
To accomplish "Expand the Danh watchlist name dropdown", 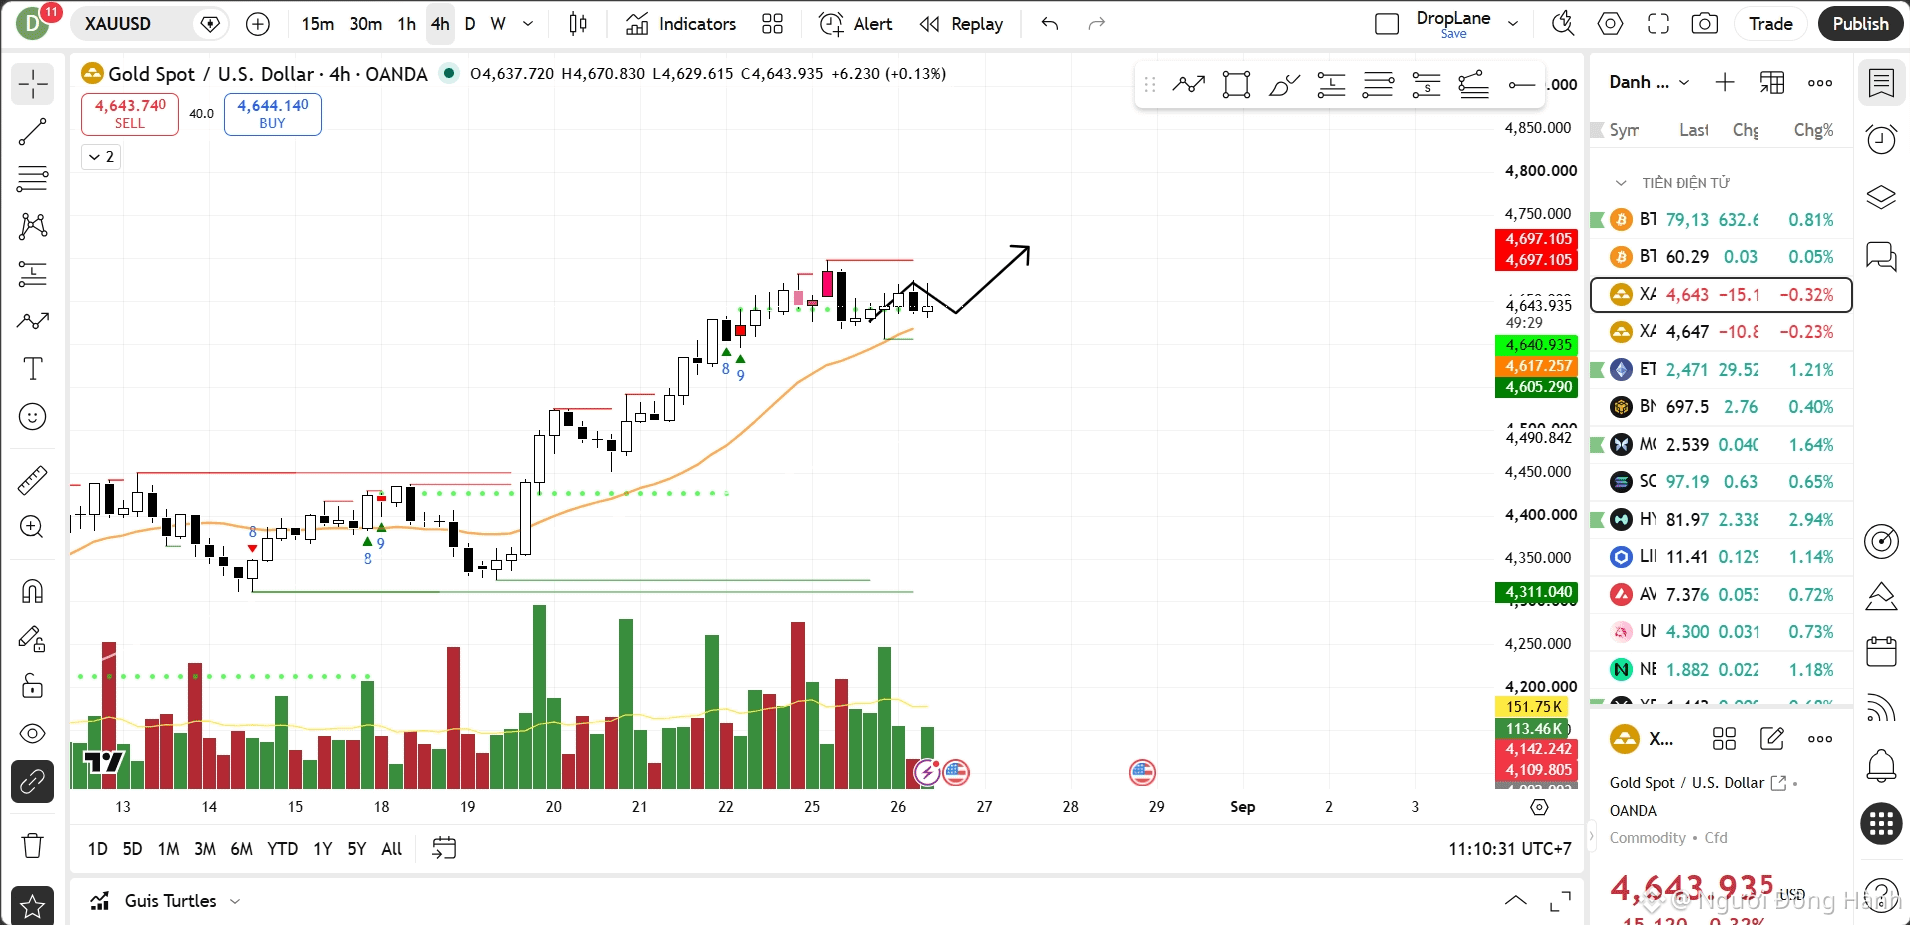I will coord(1649,82).
